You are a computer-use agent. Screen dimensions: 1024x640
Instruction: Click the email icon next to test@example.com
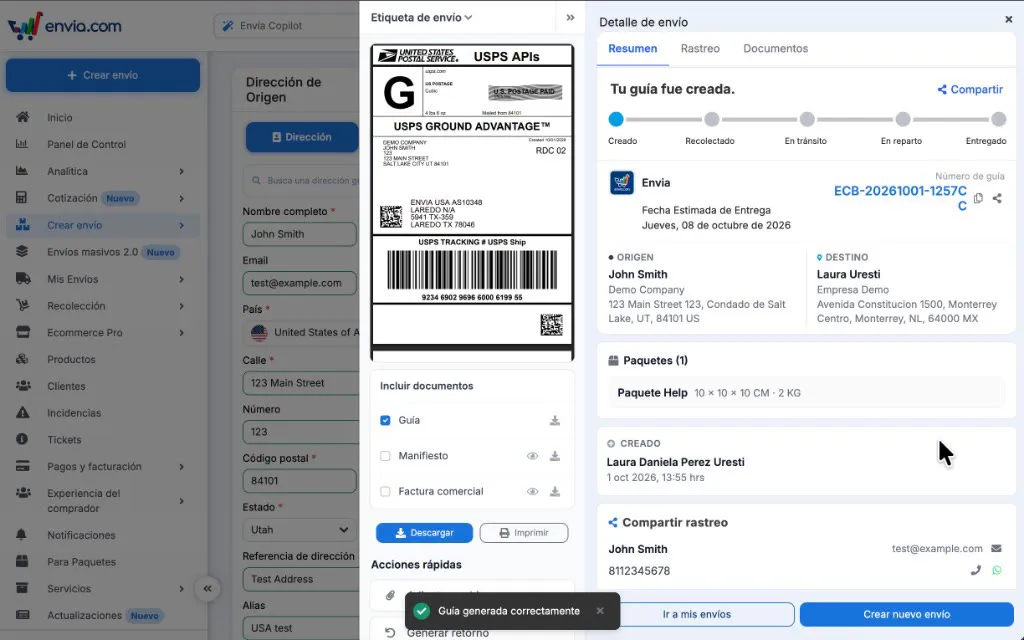coord(996,549)
